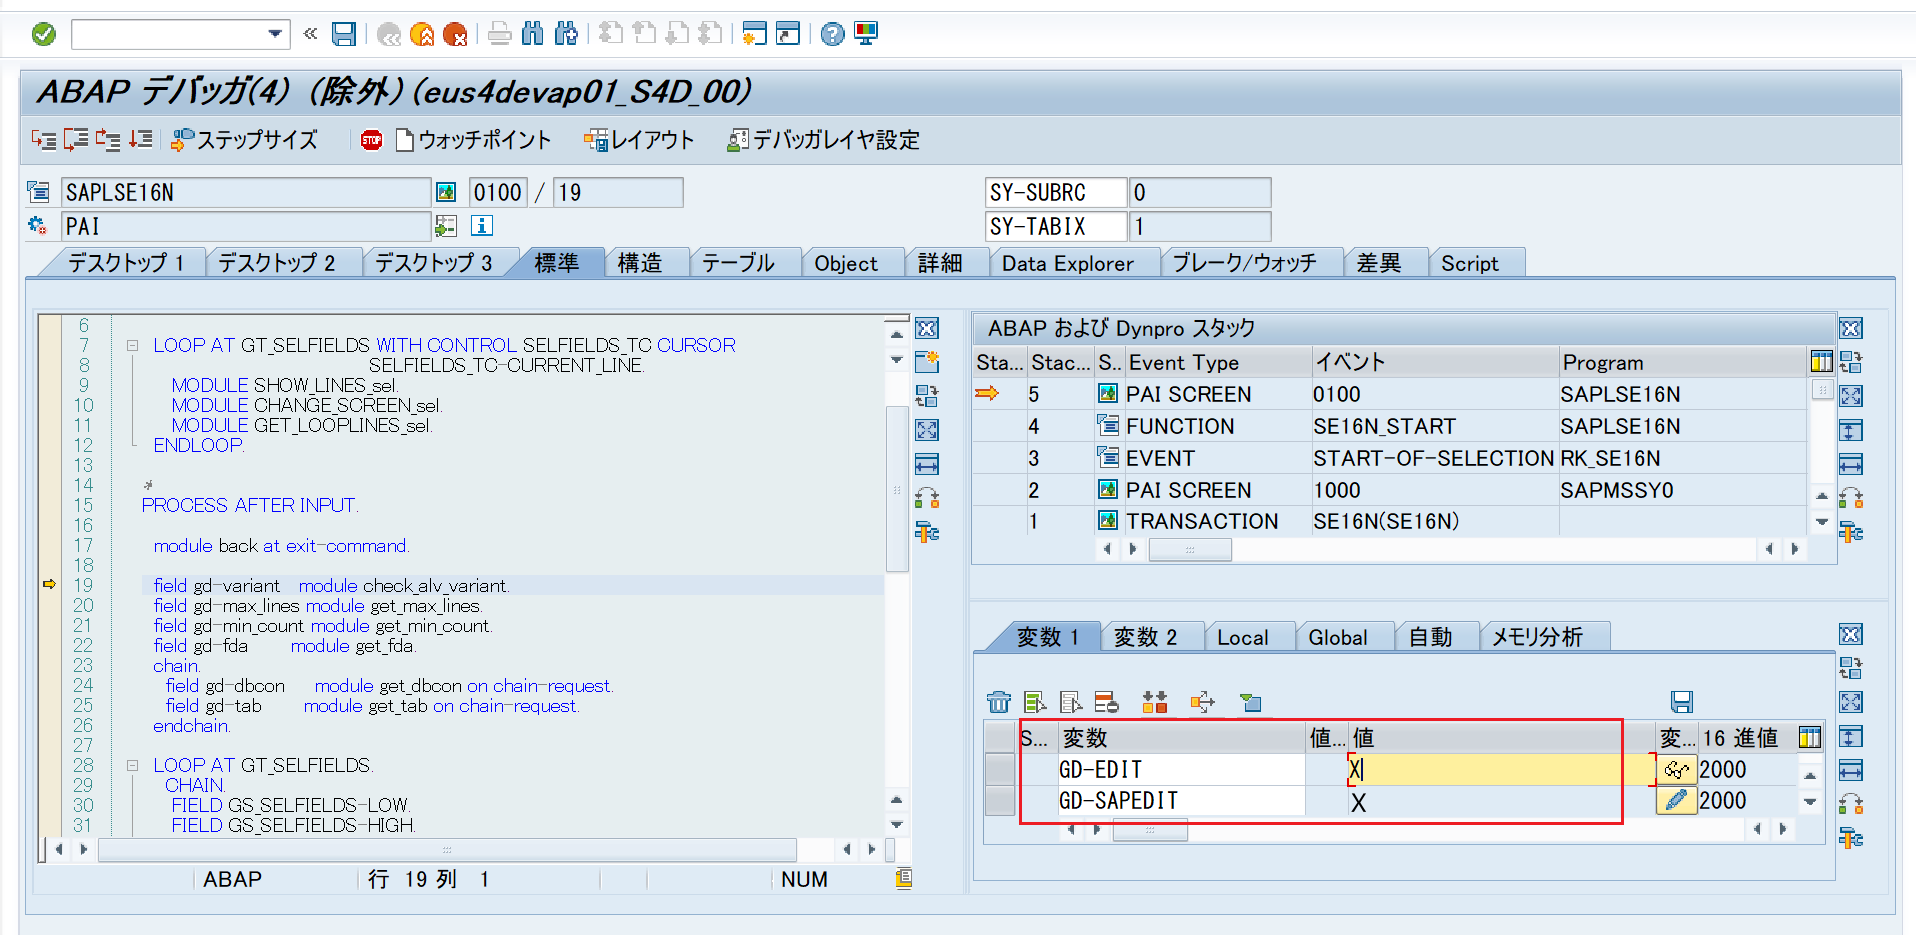
Task: Collapse the command field with the « arrow
Action: [310, 33]
